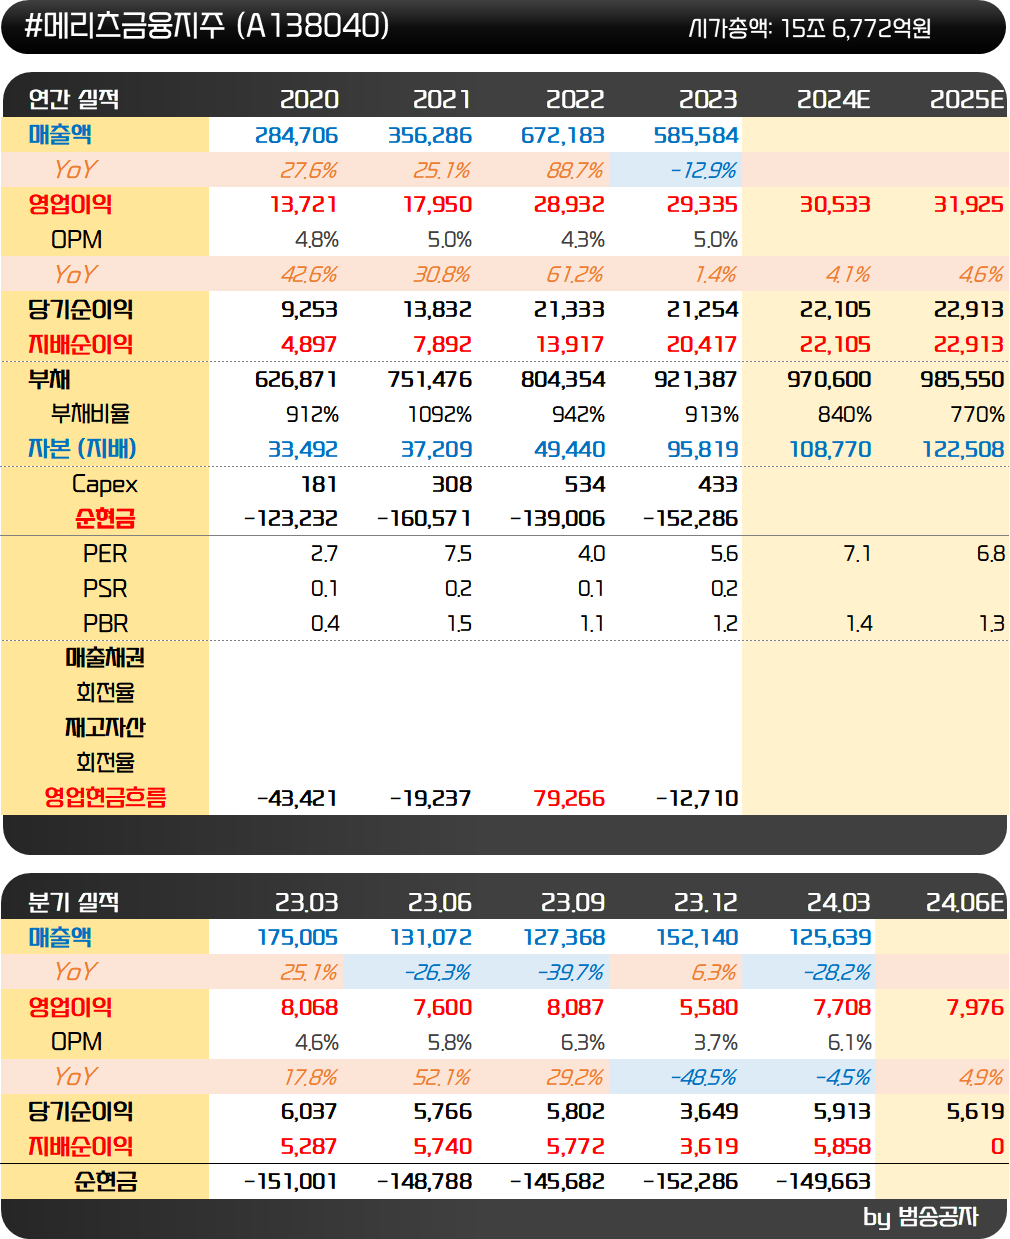
Task: Click quarterly 영업이익 estimate 7,976
Action: click(975, 1007)
